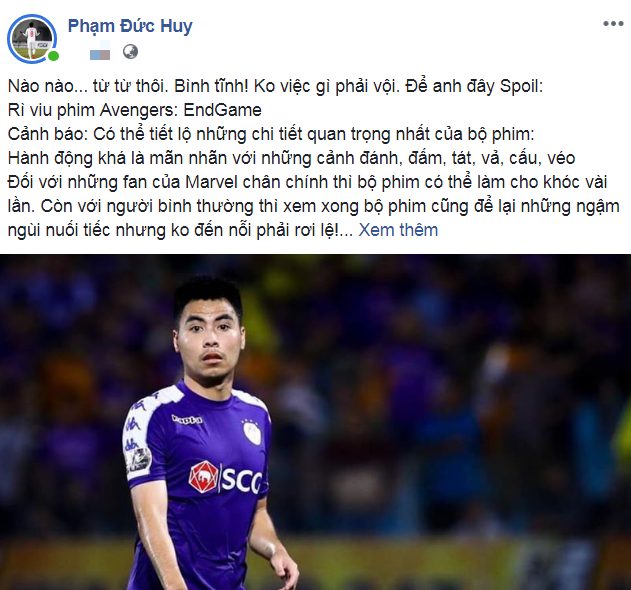Viewport: 631px width, 590px height.
Task: Click the 'Cảnh báo' warning text line
Action: tap(271, 134)
